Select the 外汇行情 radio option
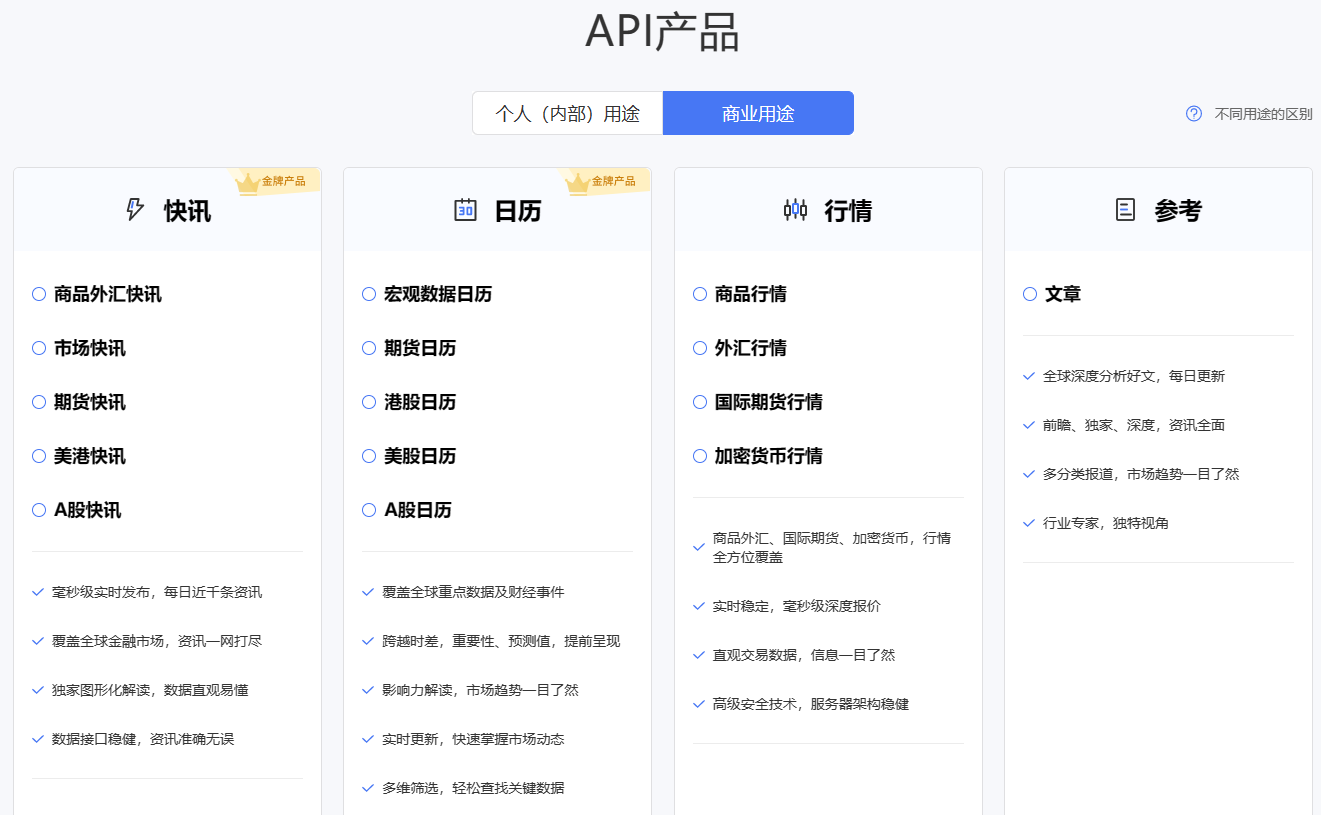 click(x=700, y=348)
